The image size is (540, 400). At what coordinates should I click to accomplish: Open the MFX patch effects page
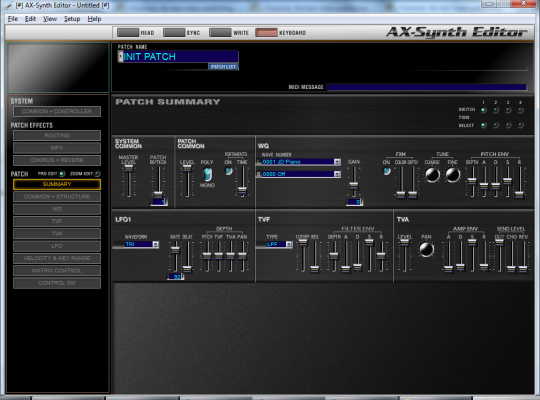pos(57,148)
